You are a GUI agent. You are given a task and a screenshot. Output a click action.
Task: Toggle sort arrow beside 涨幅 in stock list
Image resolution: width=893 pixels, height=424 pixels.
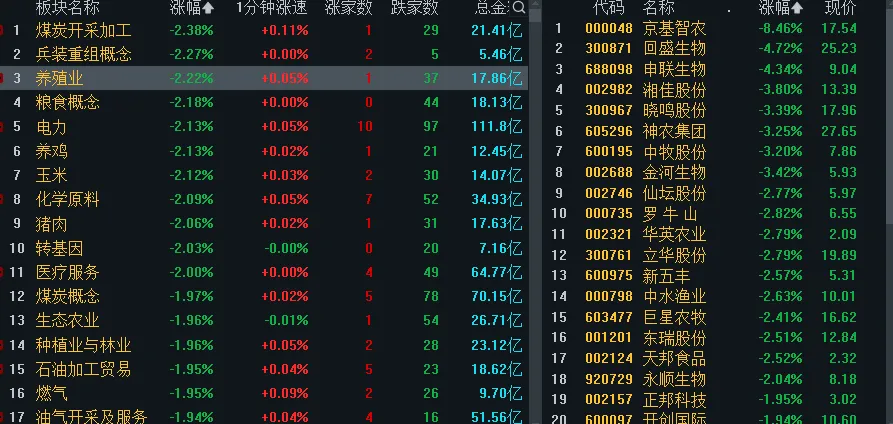tap(797, 8)
